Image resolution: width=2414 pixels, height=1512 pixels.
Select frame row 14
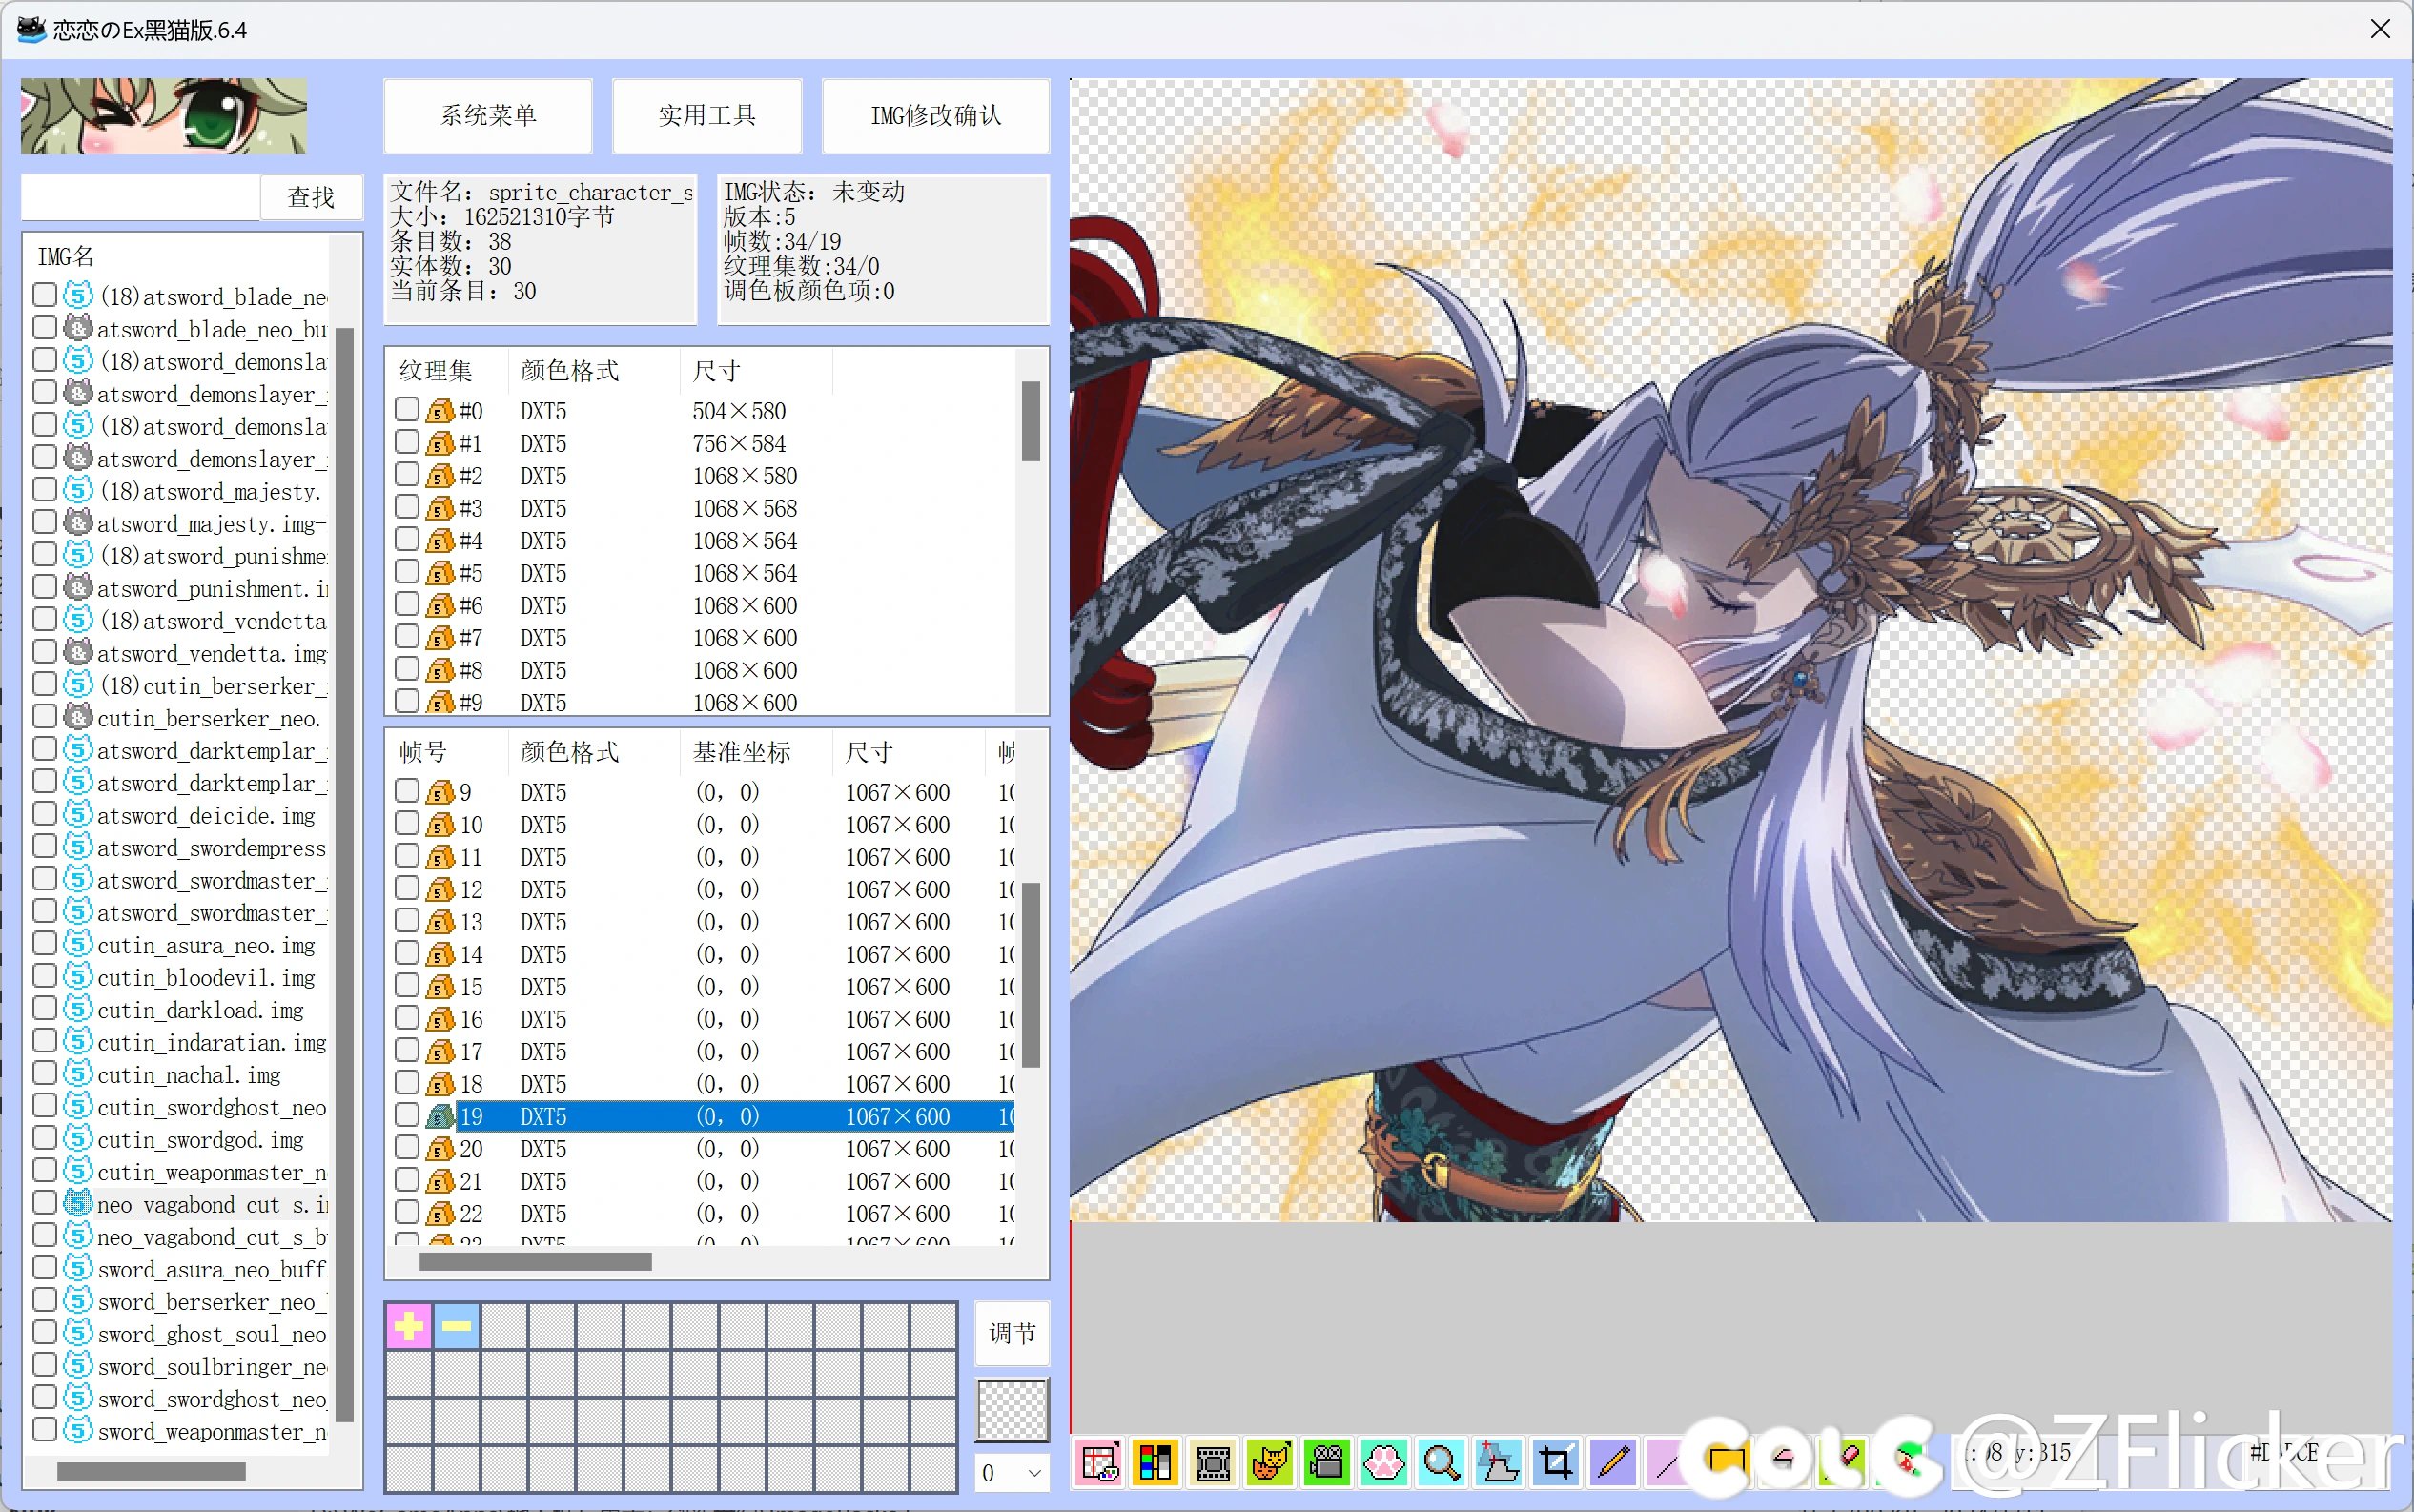tap(700, 954)
